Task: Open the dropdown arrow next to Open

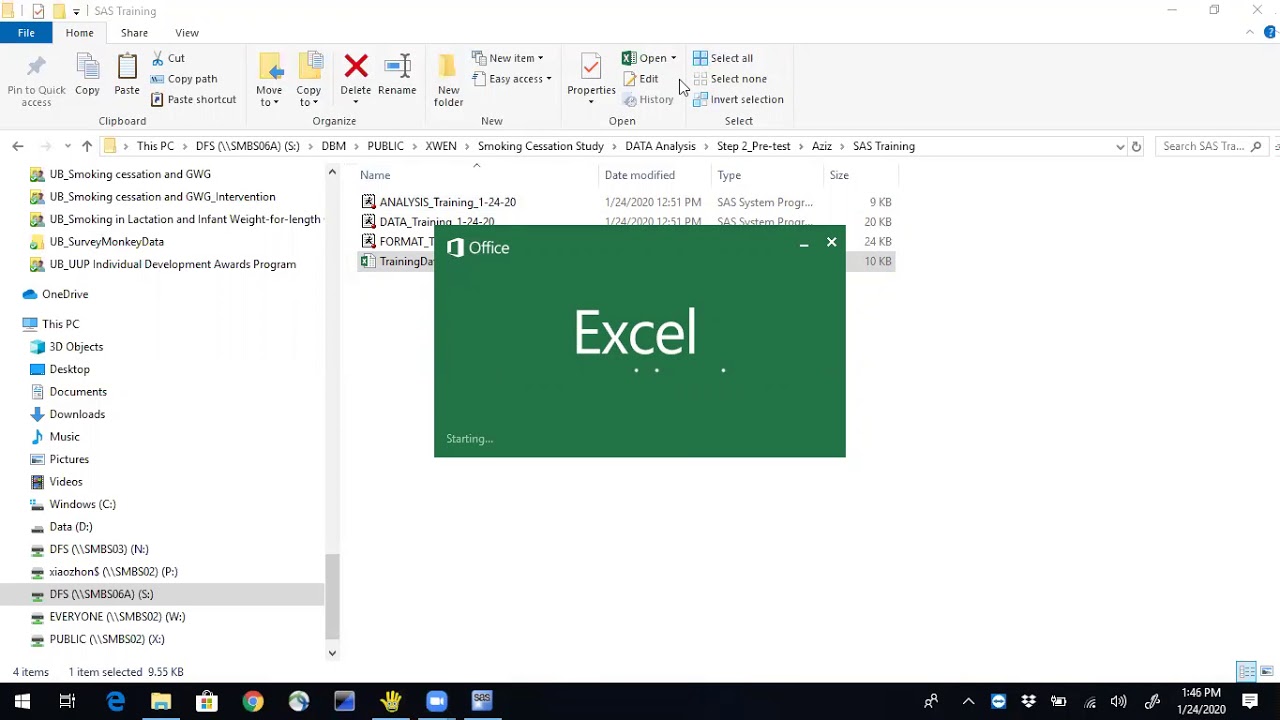Action: point(673,58)
